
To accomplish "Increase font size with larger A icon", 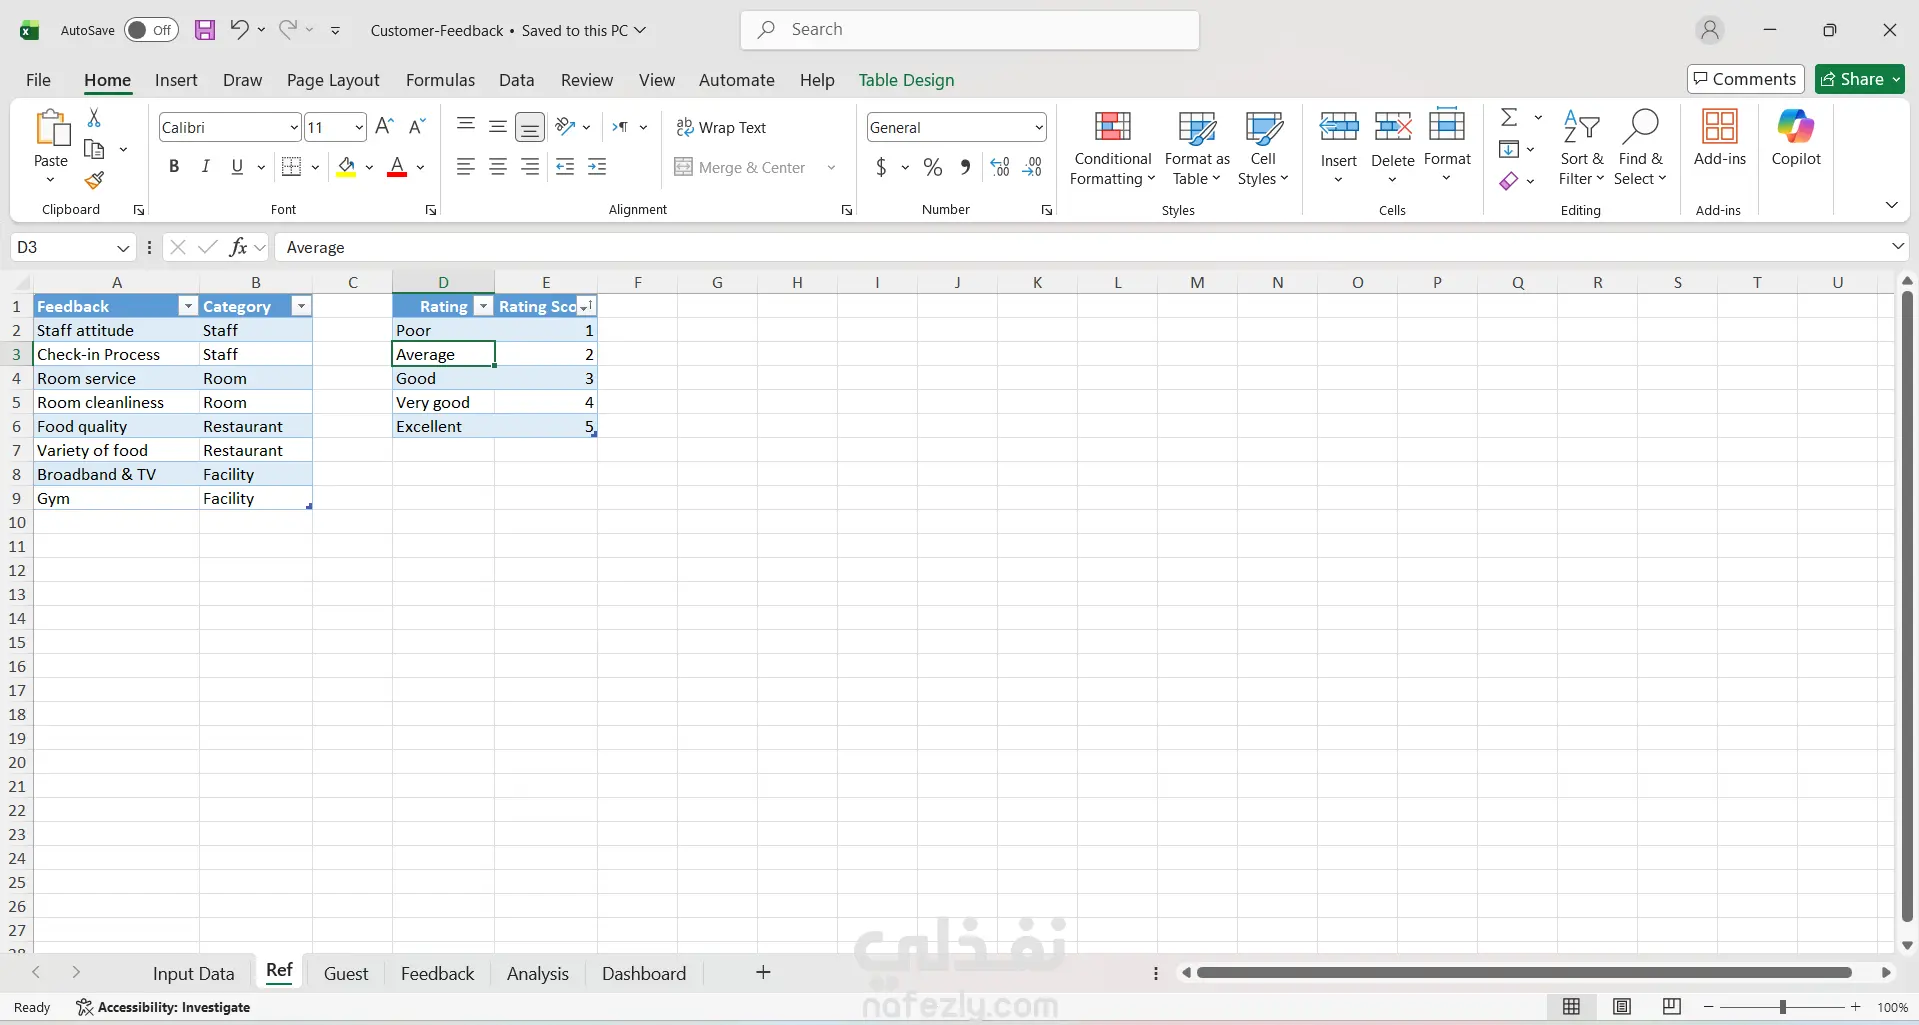I will pos(384,126).
